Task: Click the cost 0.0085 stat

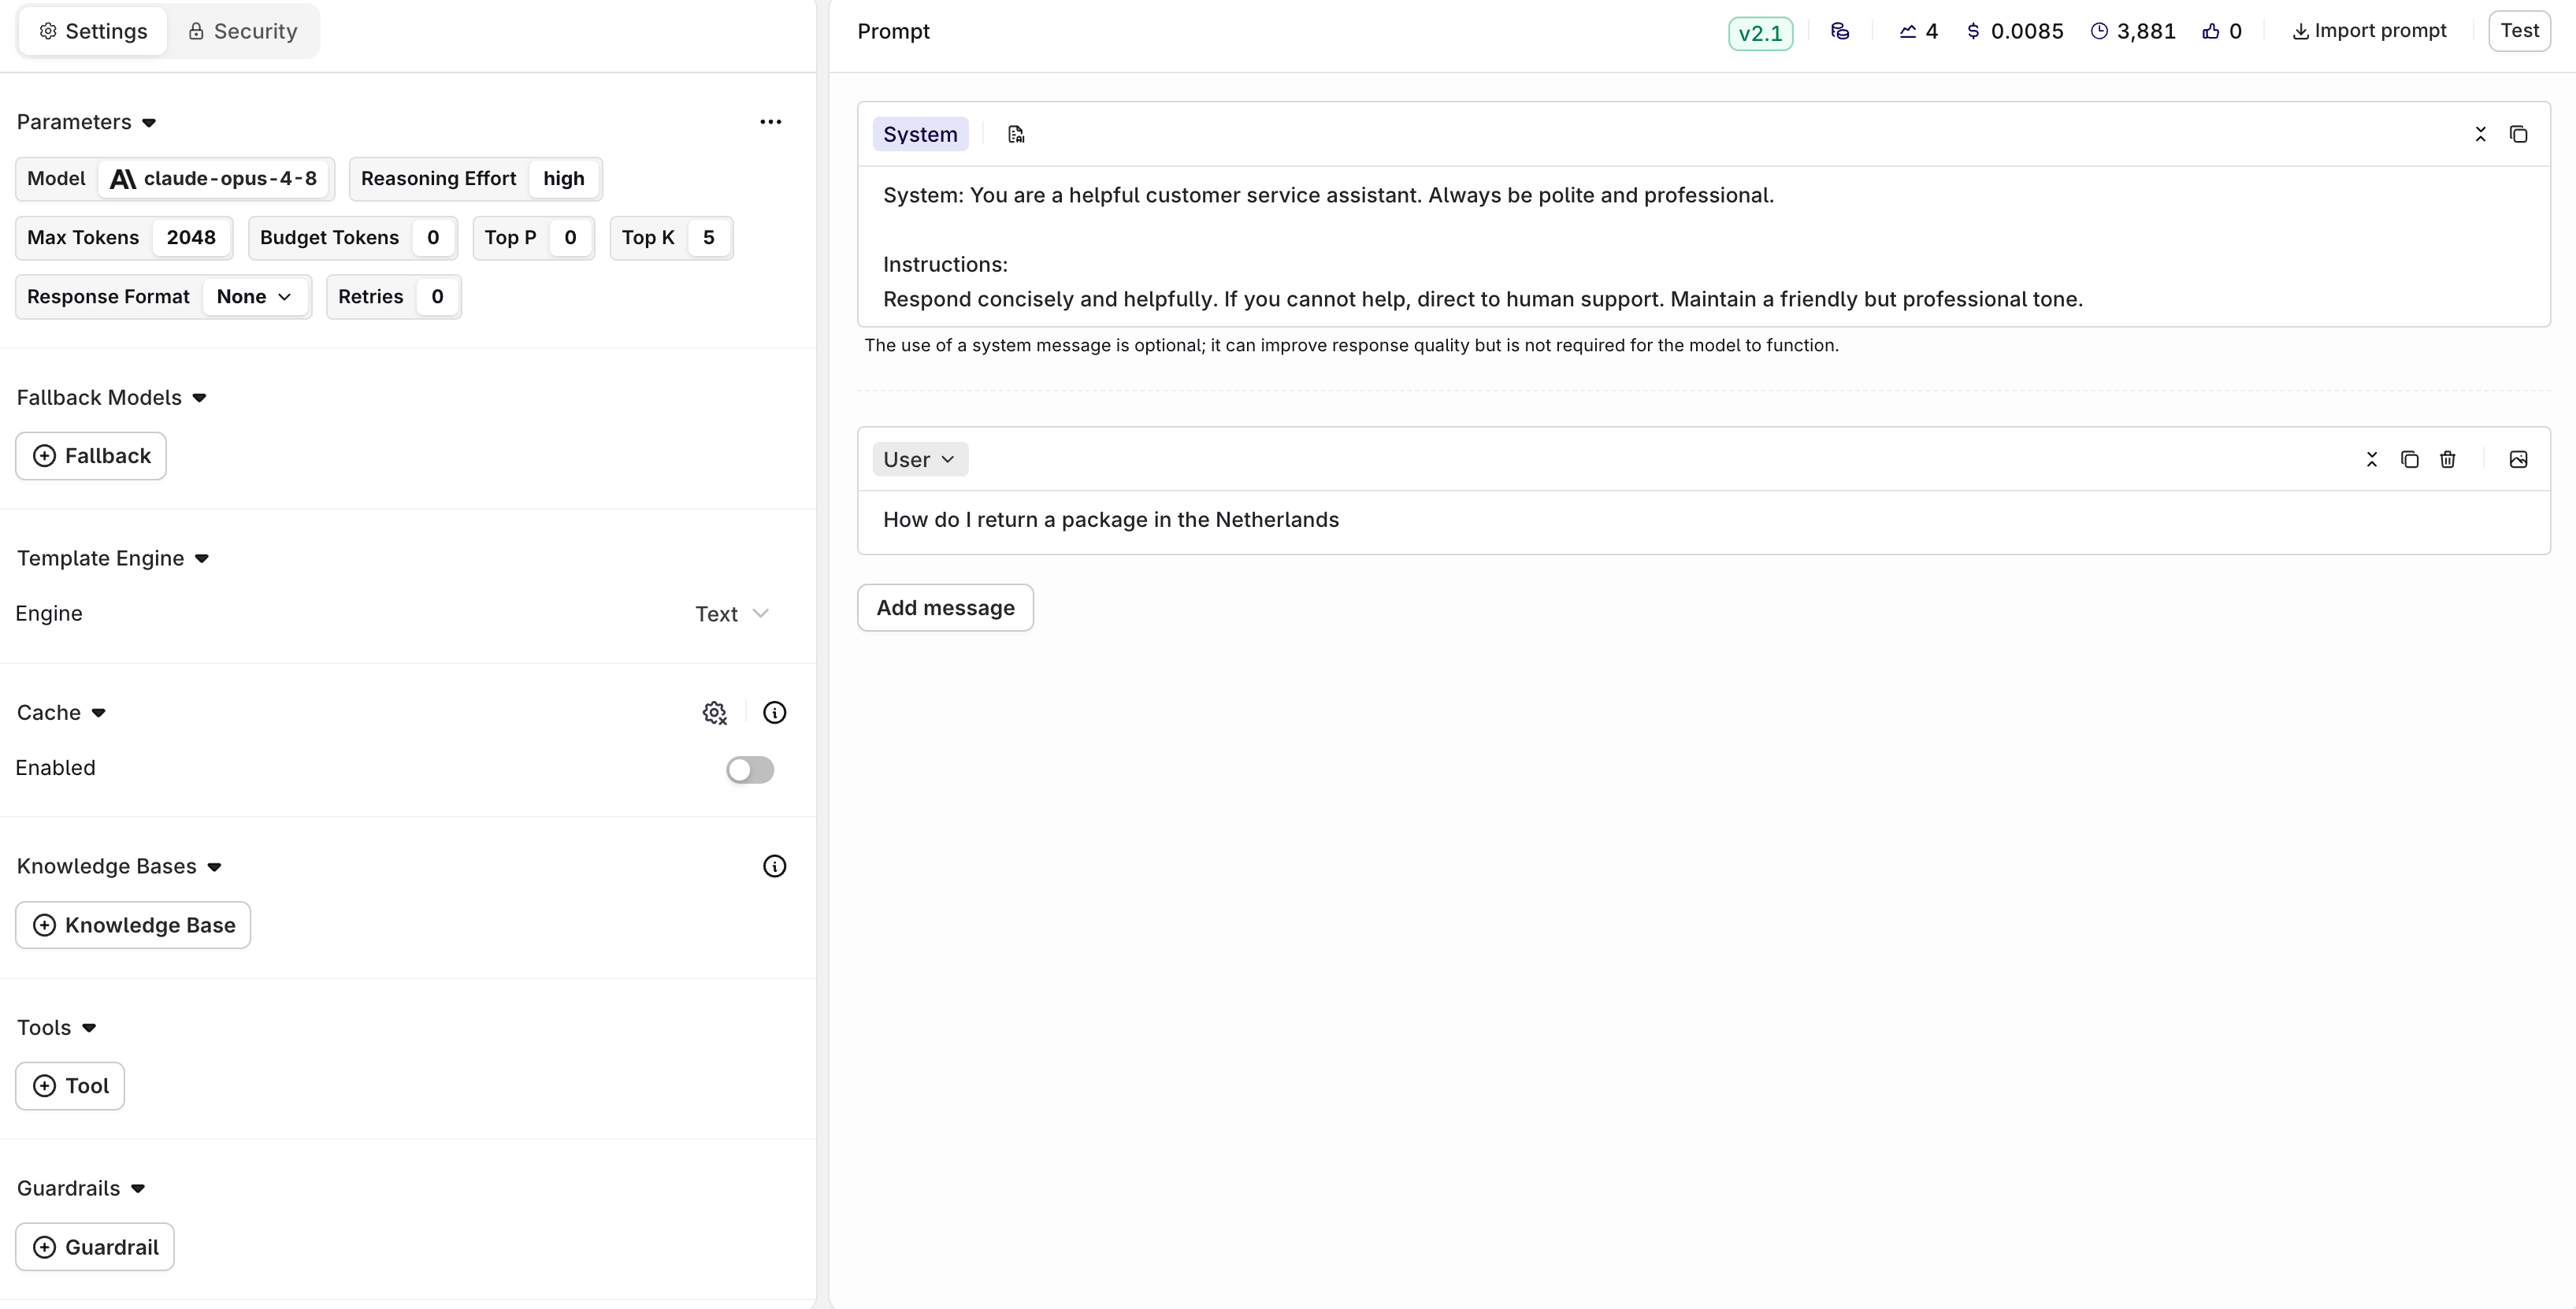Action: [x=2014, y=31]
